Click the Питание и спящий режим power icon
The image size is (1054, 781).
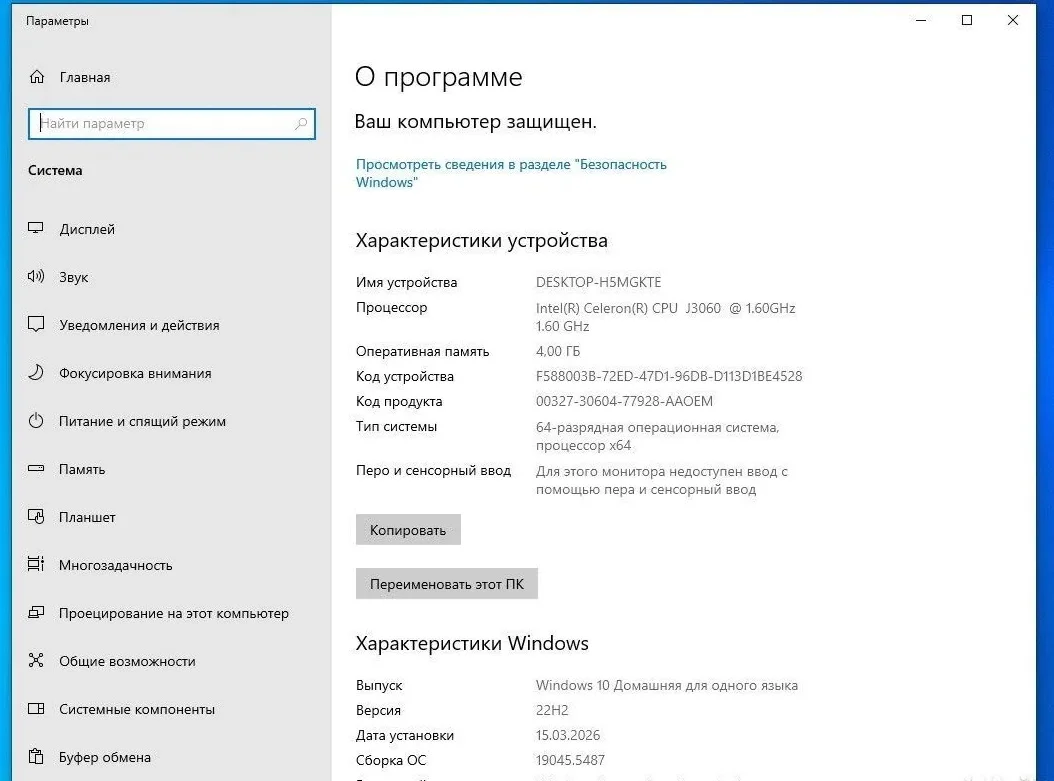tap(36, 421)
